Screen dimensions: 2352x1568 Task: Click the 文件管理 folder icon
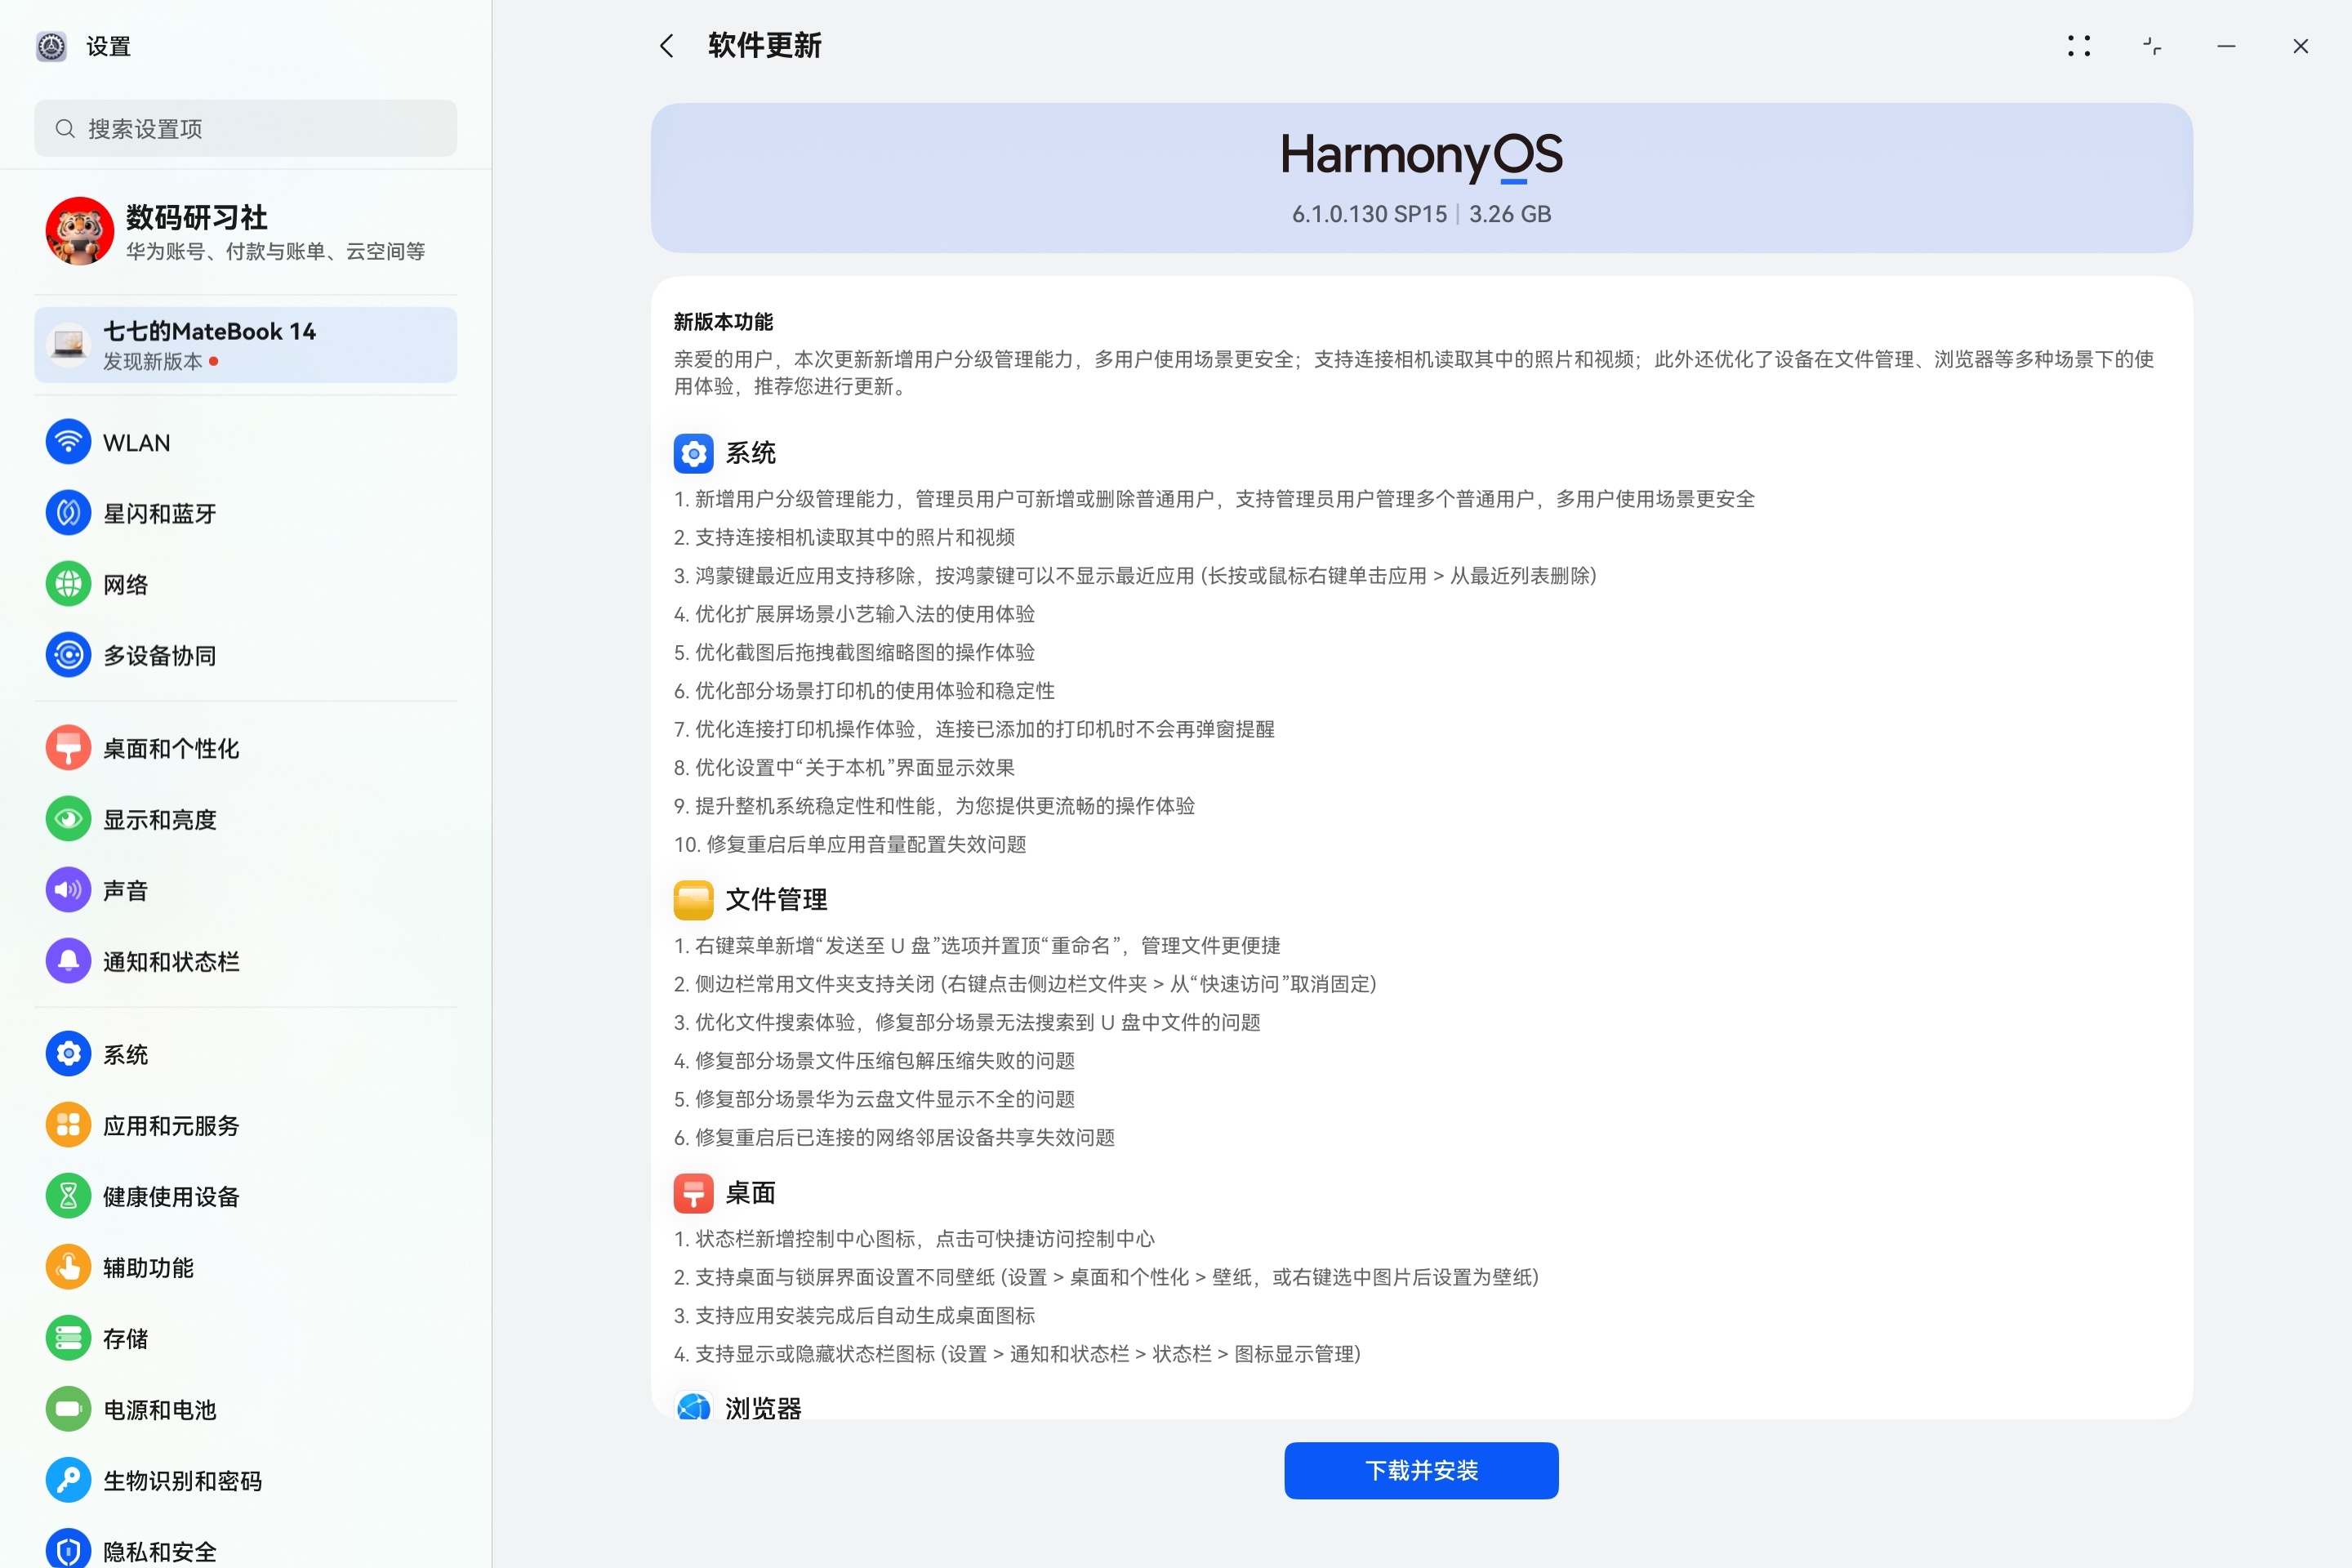point(693,899)
